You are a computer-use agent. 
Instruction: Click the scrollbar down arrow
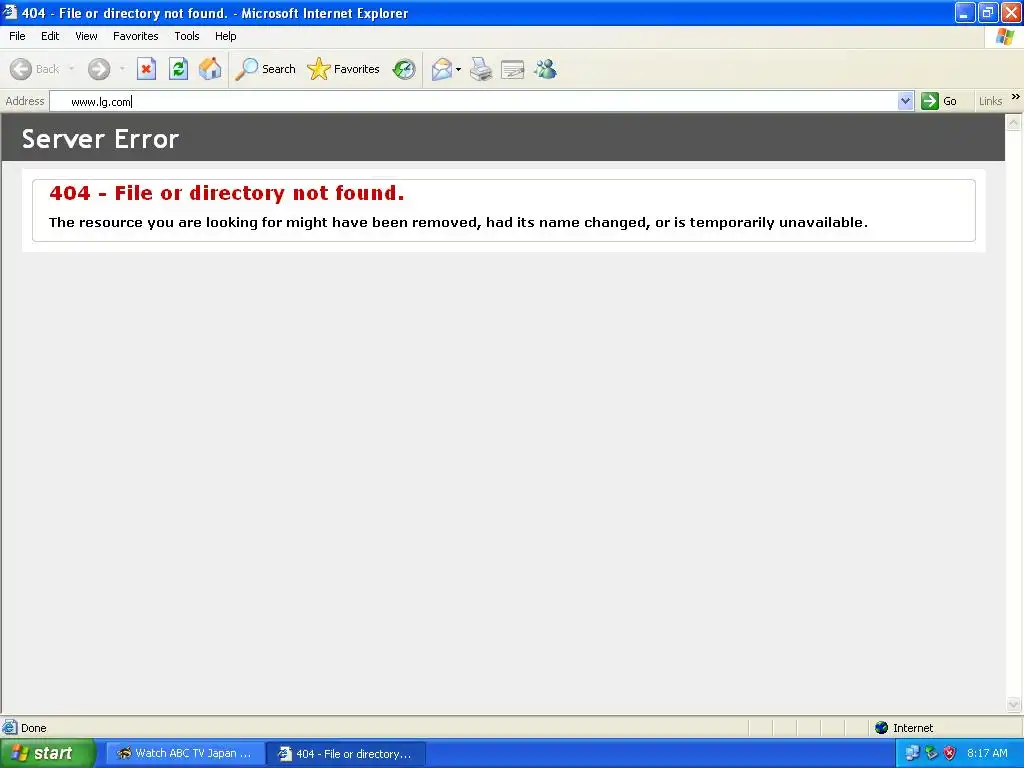point(1014,704)
